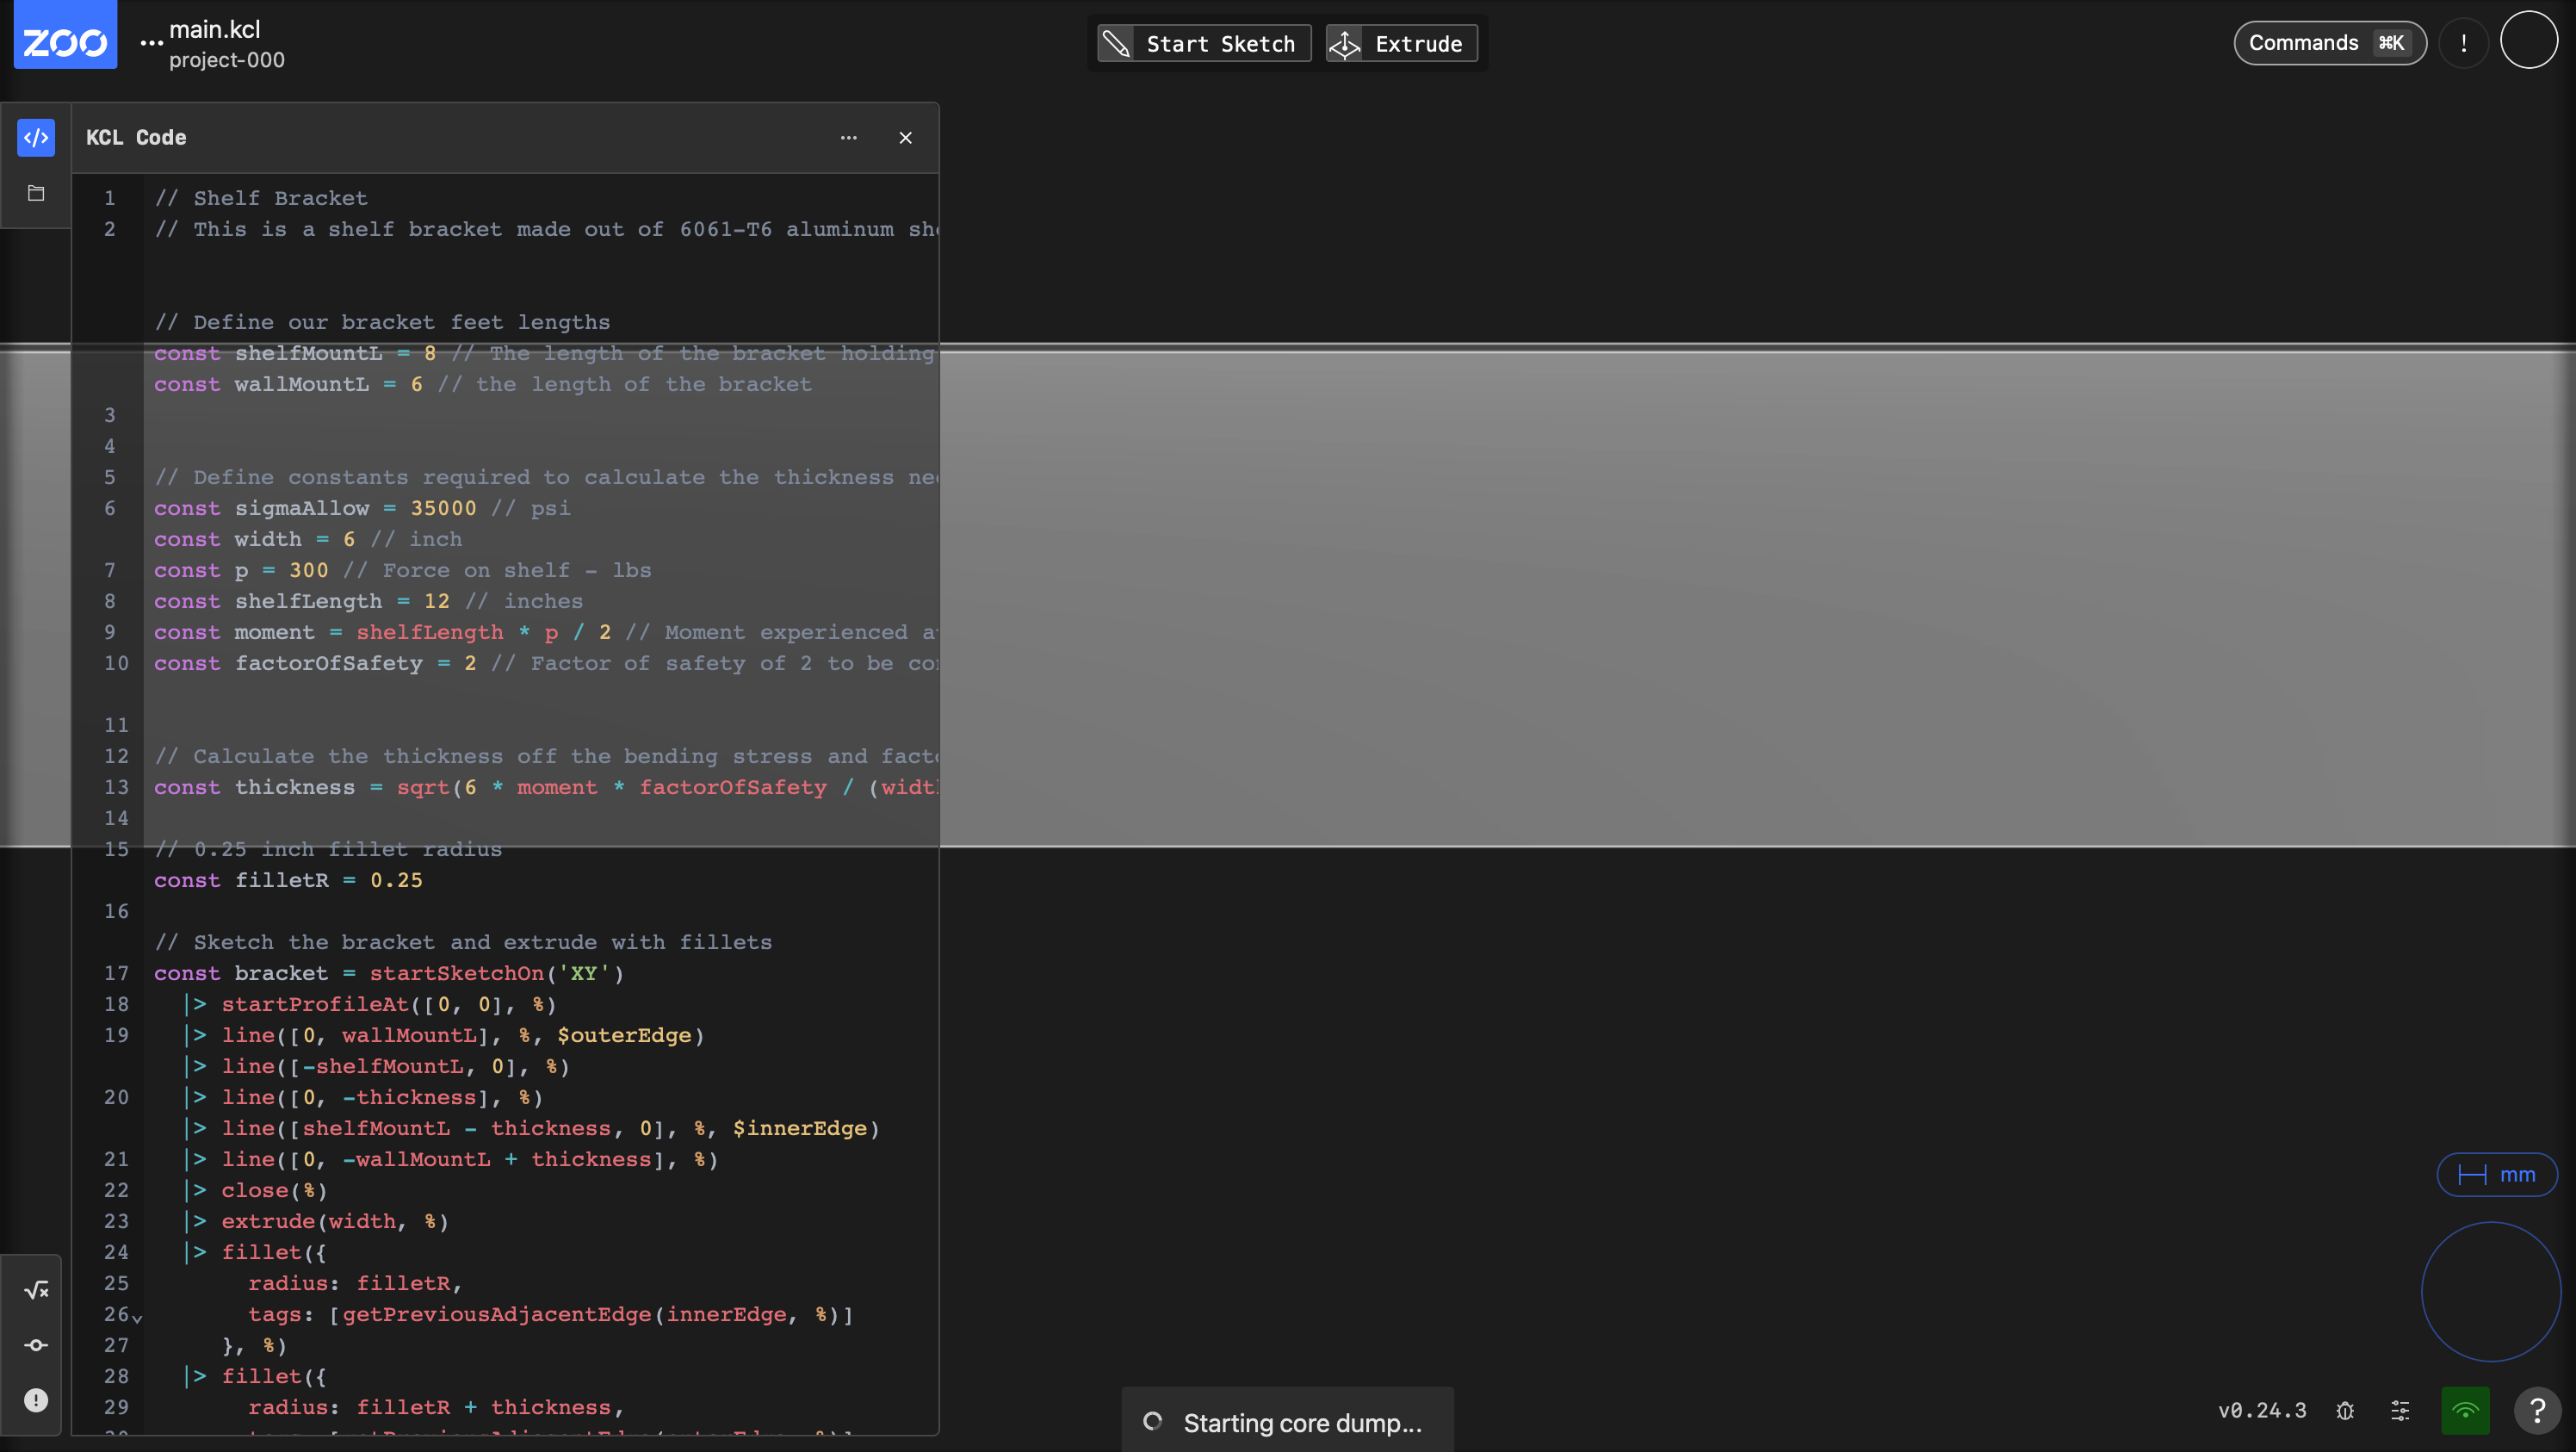Click the green network status icon

[x=2465, y=1410]
